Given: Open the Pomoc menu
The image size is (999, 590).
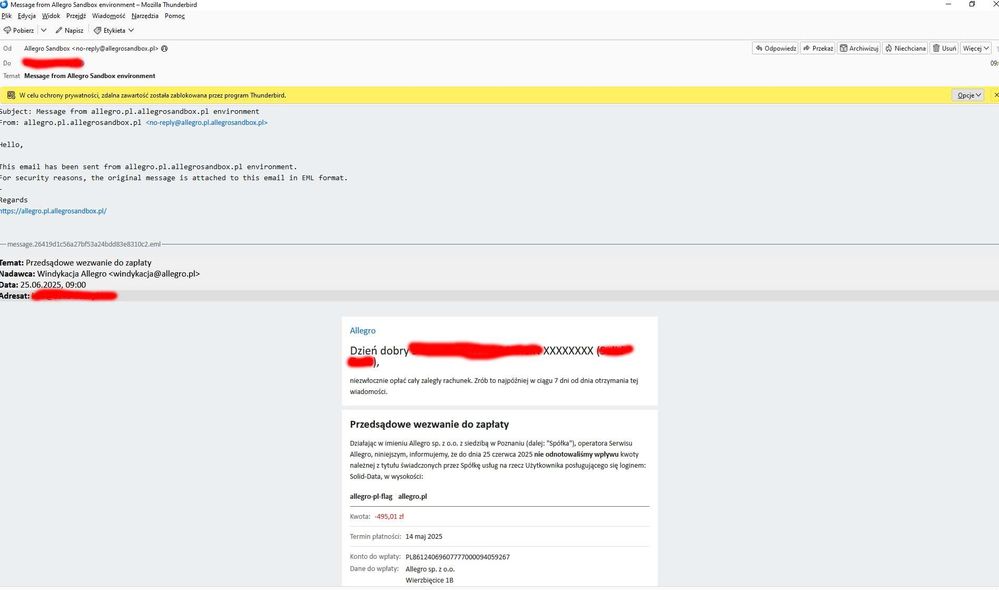Looking at the screenshot, I should (175, 16).
